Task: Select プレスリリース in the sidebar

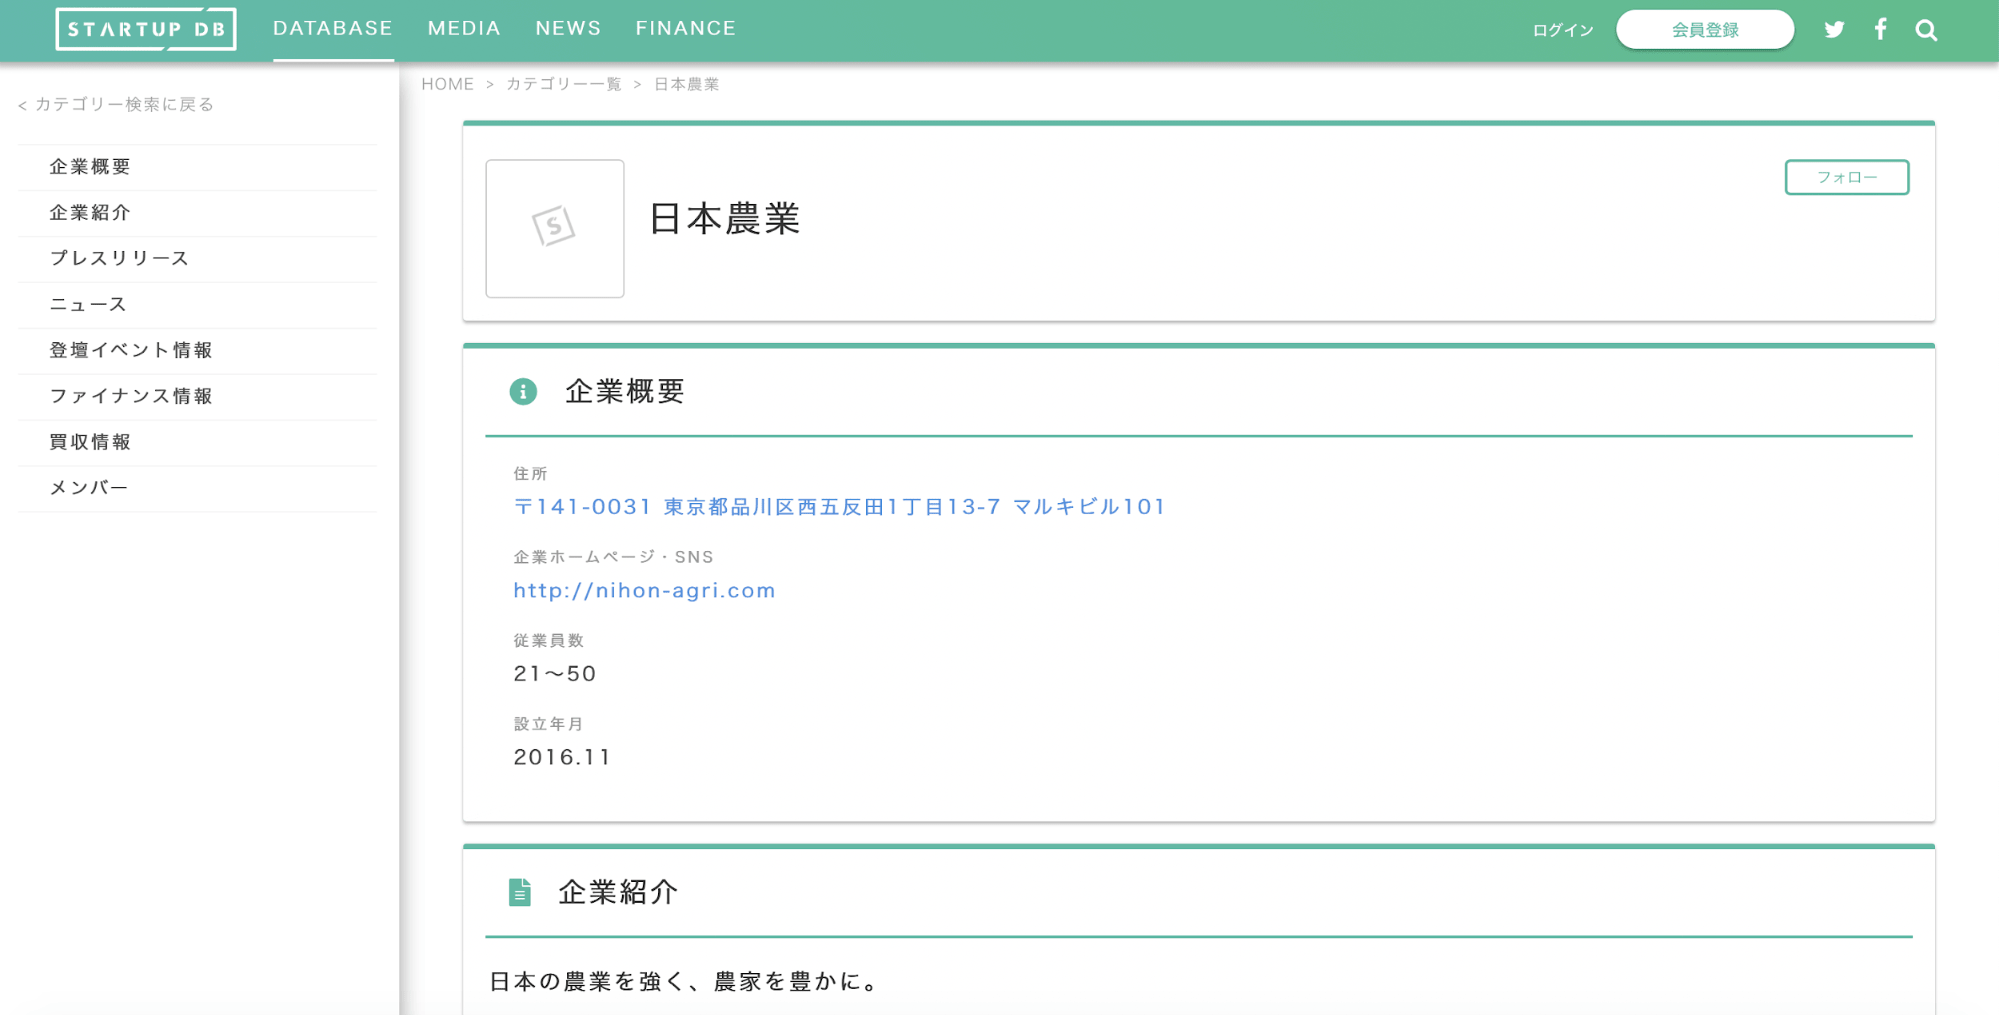Action: [197, 259]
